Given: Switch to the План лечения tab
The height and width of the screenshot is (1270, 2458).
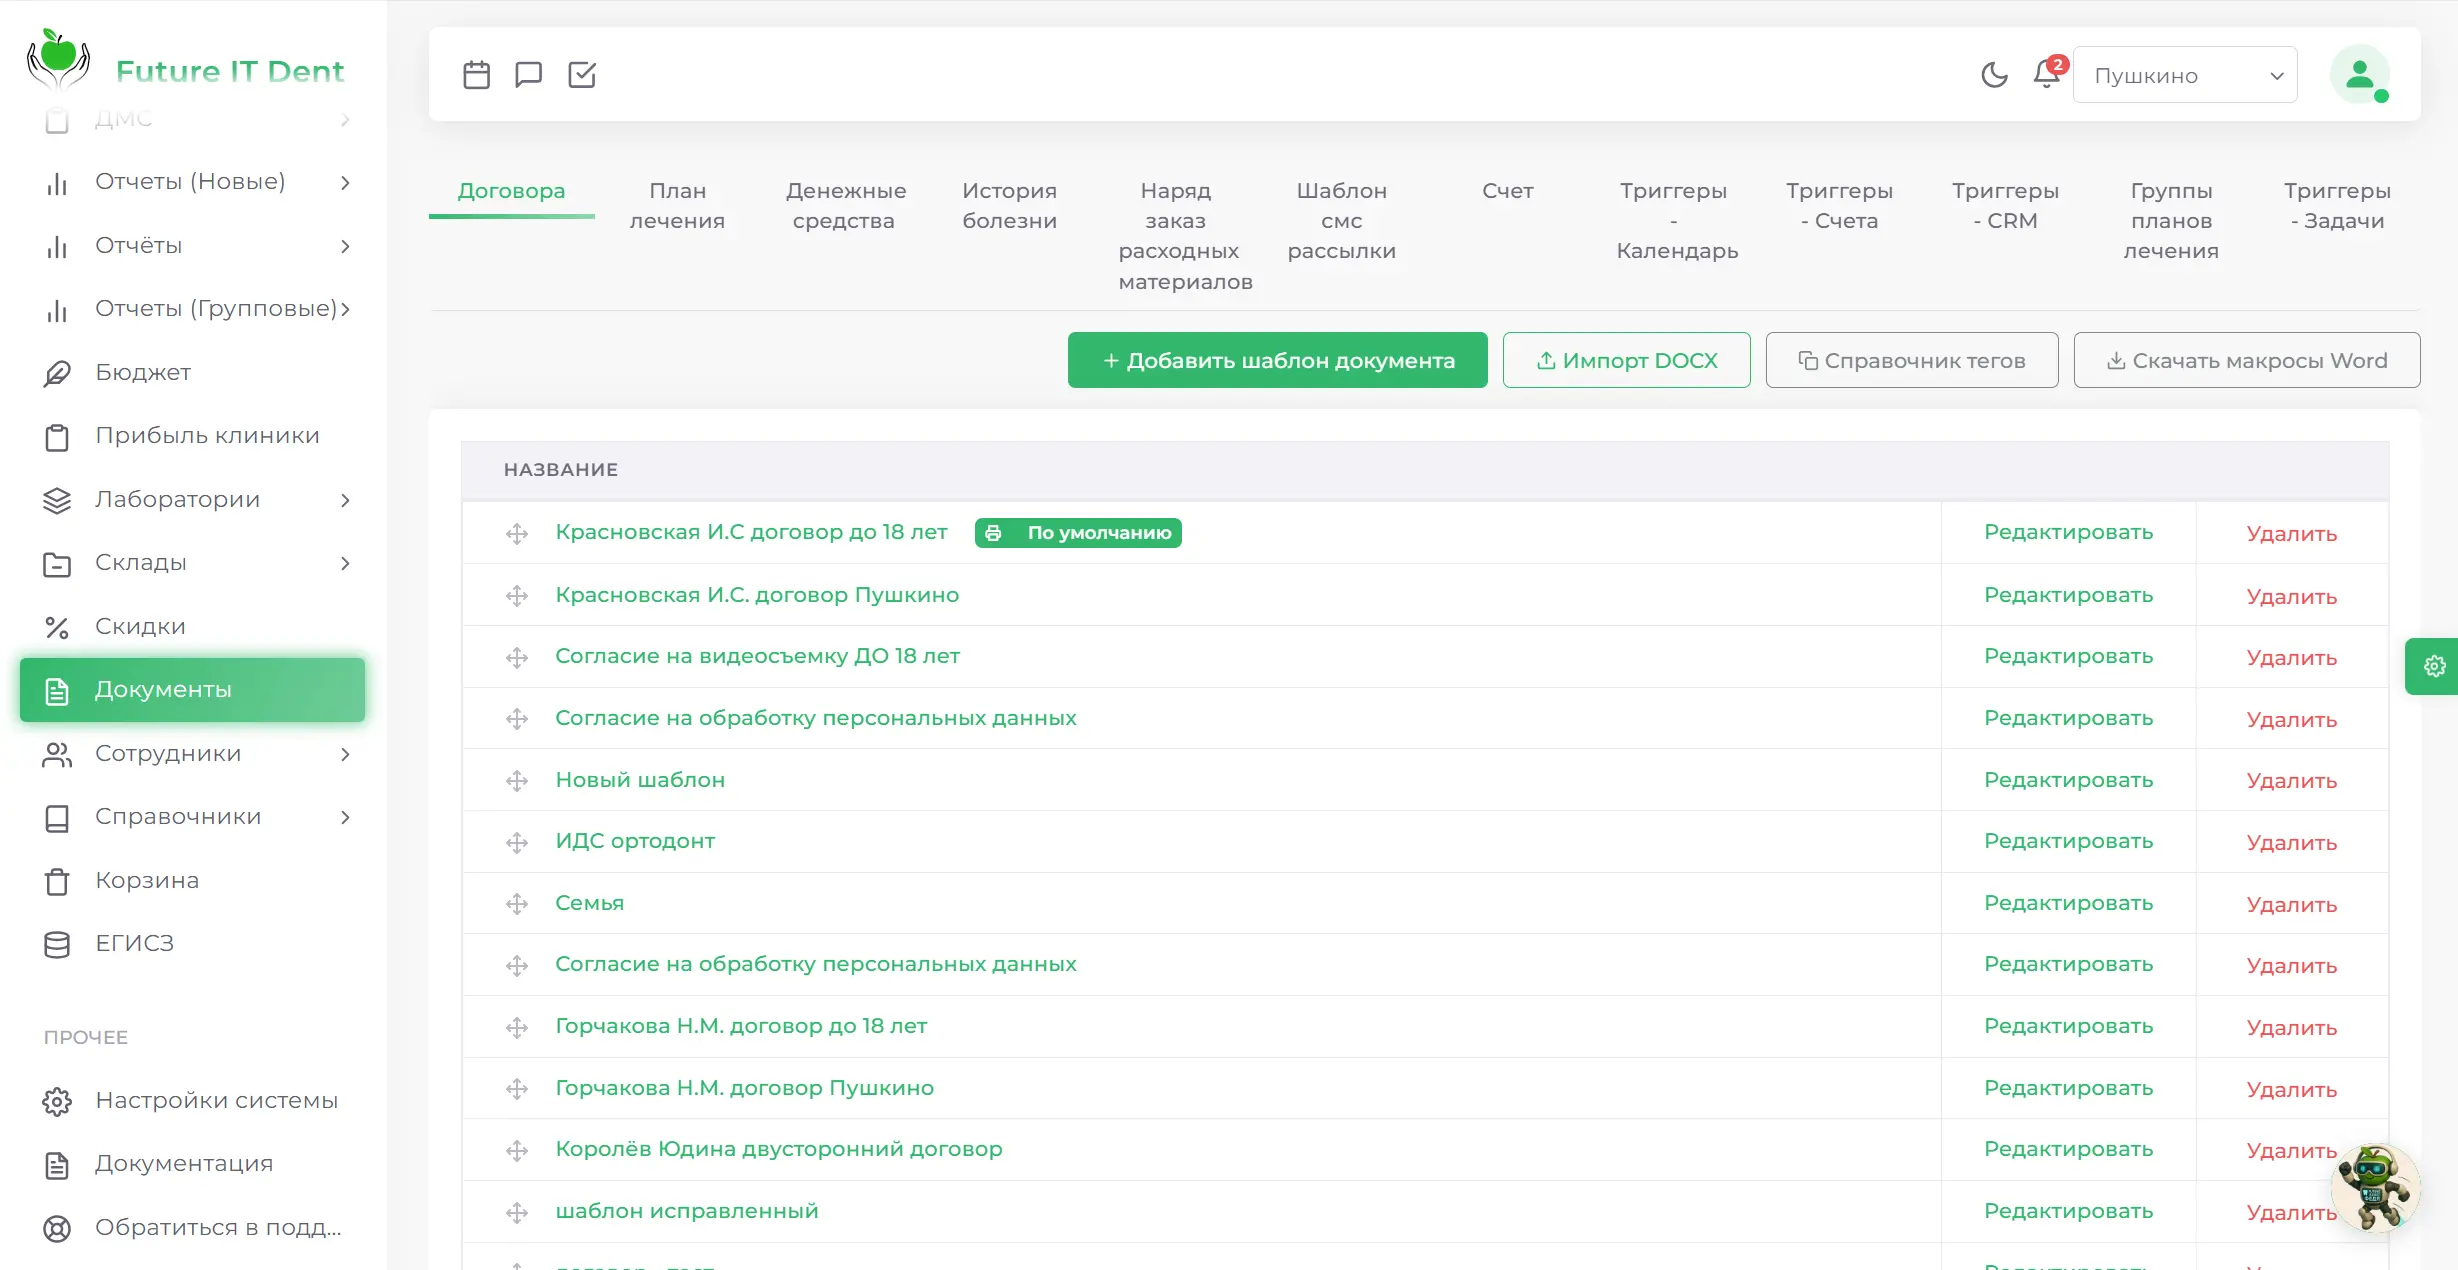Looking at the screenshot, I should [x=677, y=205].
